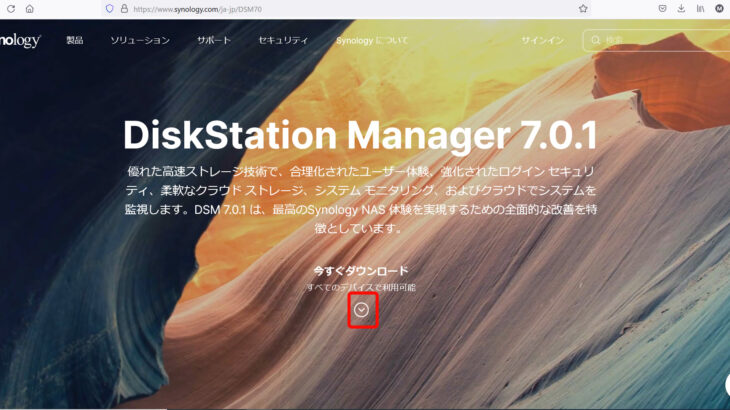Click the profile account avatar icon

click(x=719, y=8)
